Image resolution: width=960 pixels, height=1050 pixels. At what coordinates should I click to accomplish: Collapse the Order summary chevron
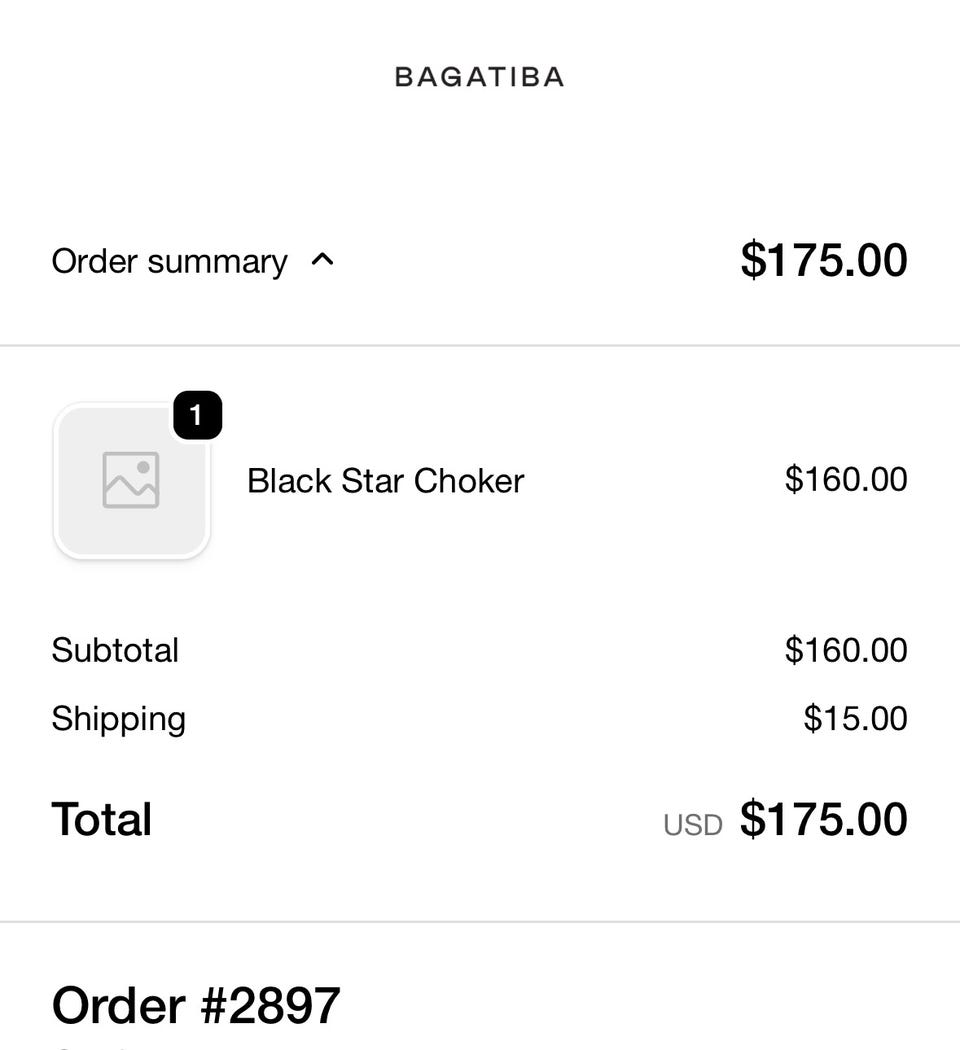click(x=322, y=260)
